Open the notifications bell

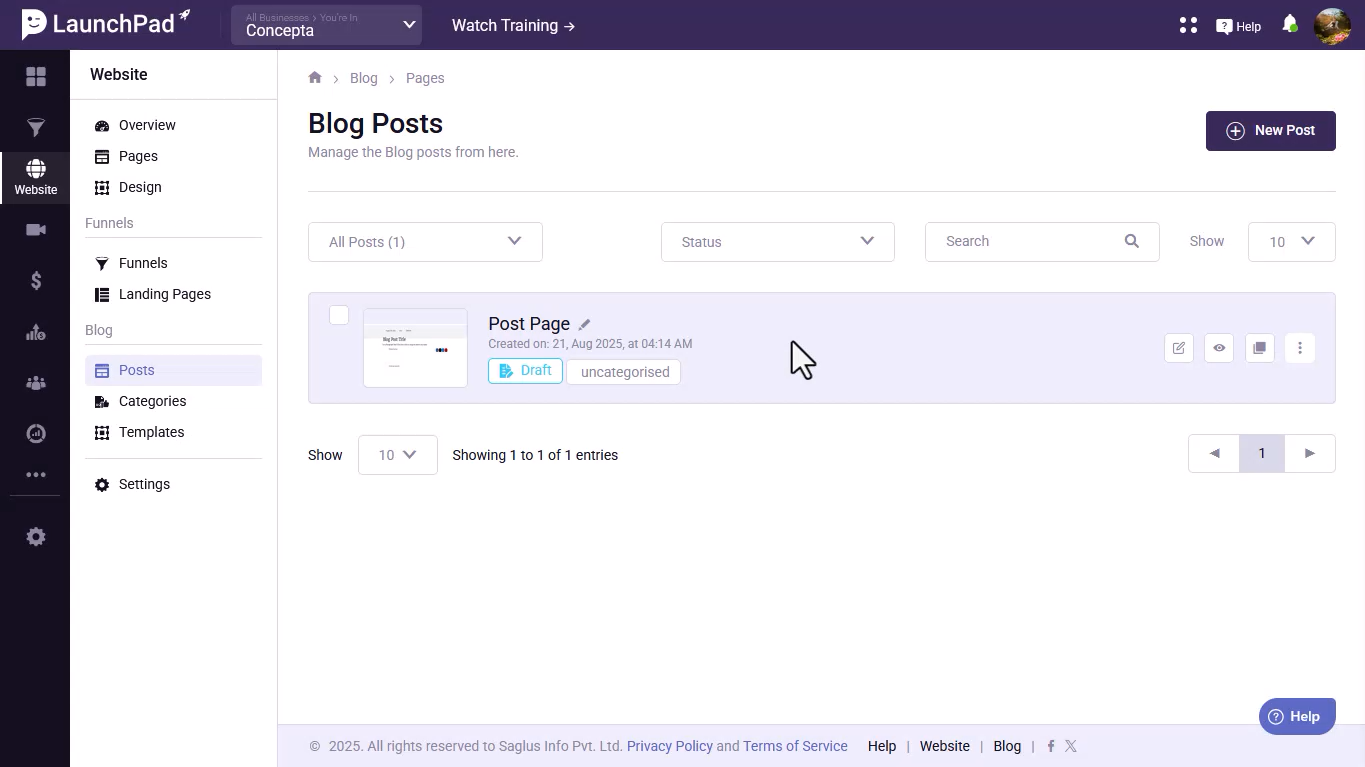1290,24
